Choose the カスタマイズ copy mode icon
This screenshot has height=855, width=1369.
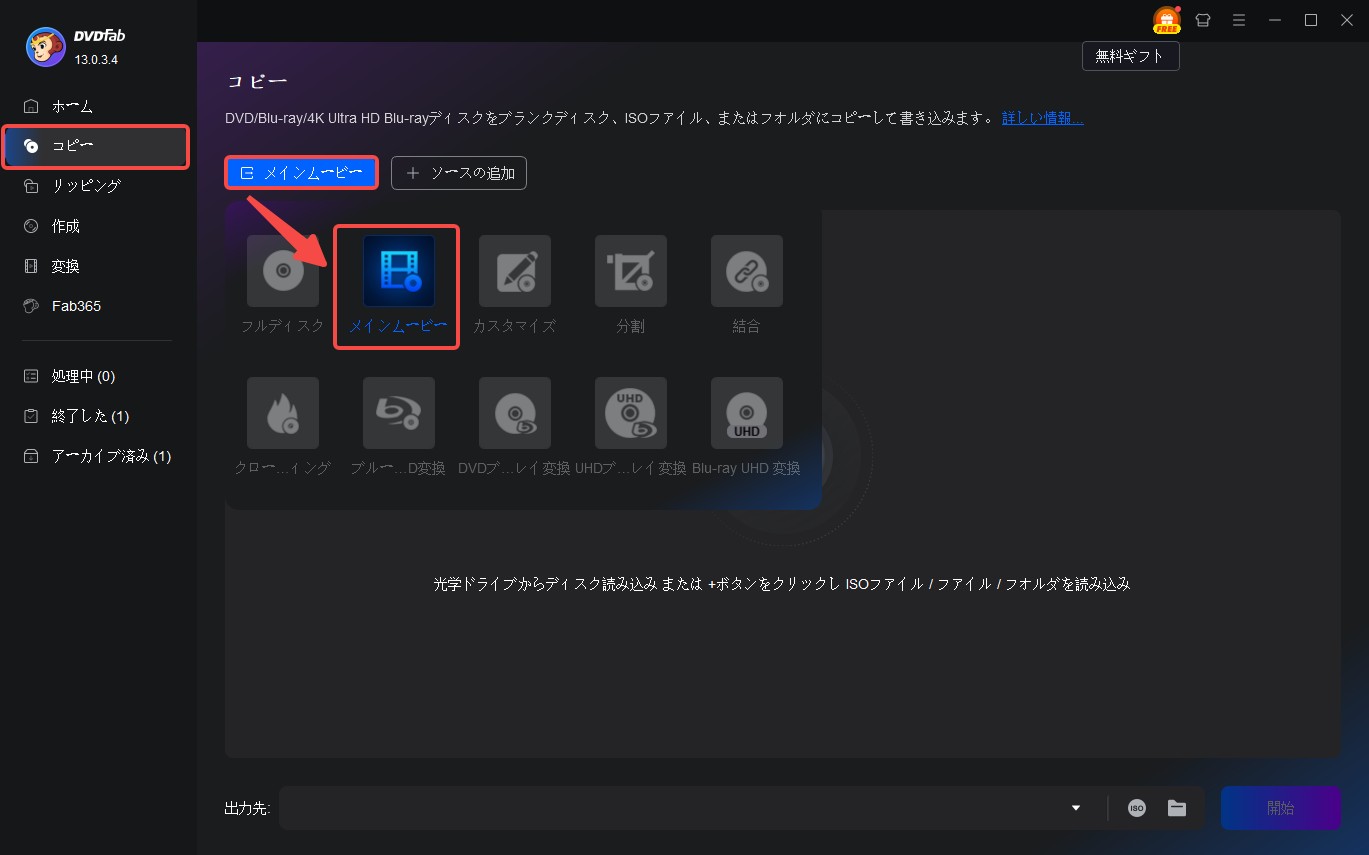(x=515, y=271)
